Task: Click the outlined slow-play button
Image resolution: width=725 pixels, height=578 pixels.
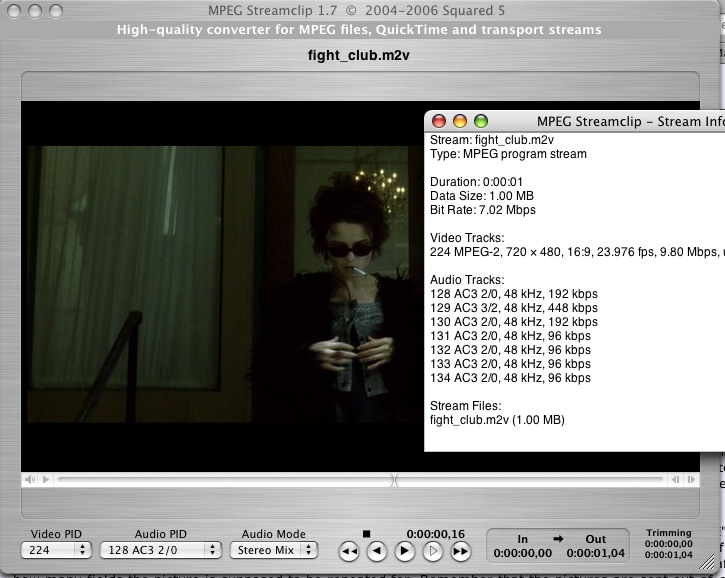Action: point(433,551)
